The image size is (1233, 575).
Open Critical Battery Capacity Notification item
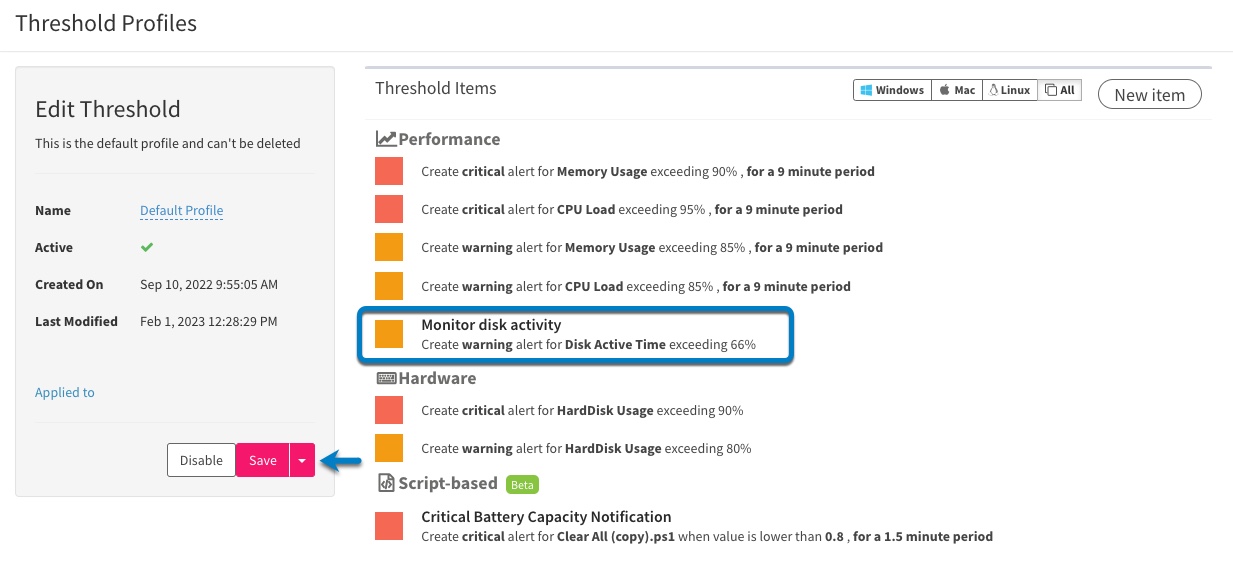546,517
